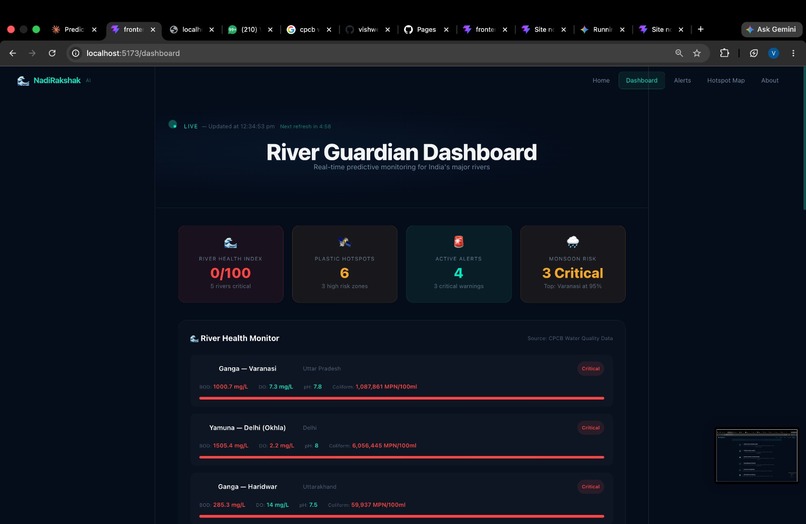Viewport: 806px width, 524px height.
Task: Open the Alerts nav link
Action: [x=682, y=81]
